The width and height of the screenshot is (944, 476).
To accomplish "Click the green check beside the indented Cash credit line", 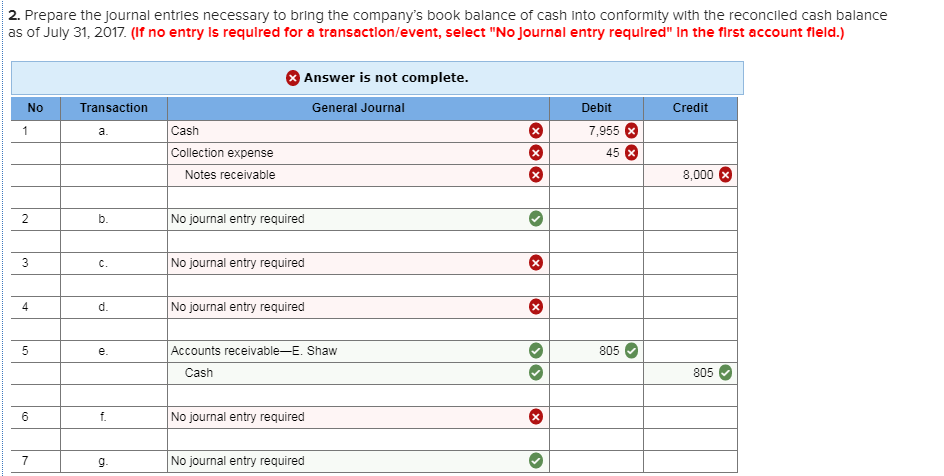I will coord(536,373).
